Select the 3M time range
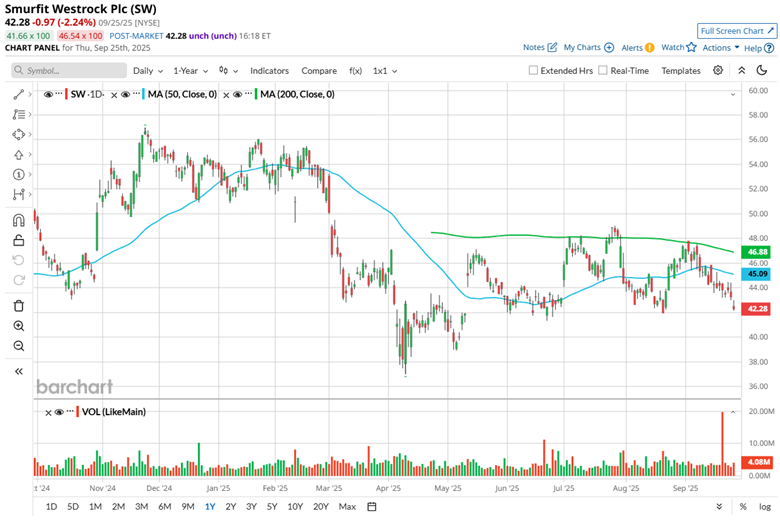 pos(142,507)
